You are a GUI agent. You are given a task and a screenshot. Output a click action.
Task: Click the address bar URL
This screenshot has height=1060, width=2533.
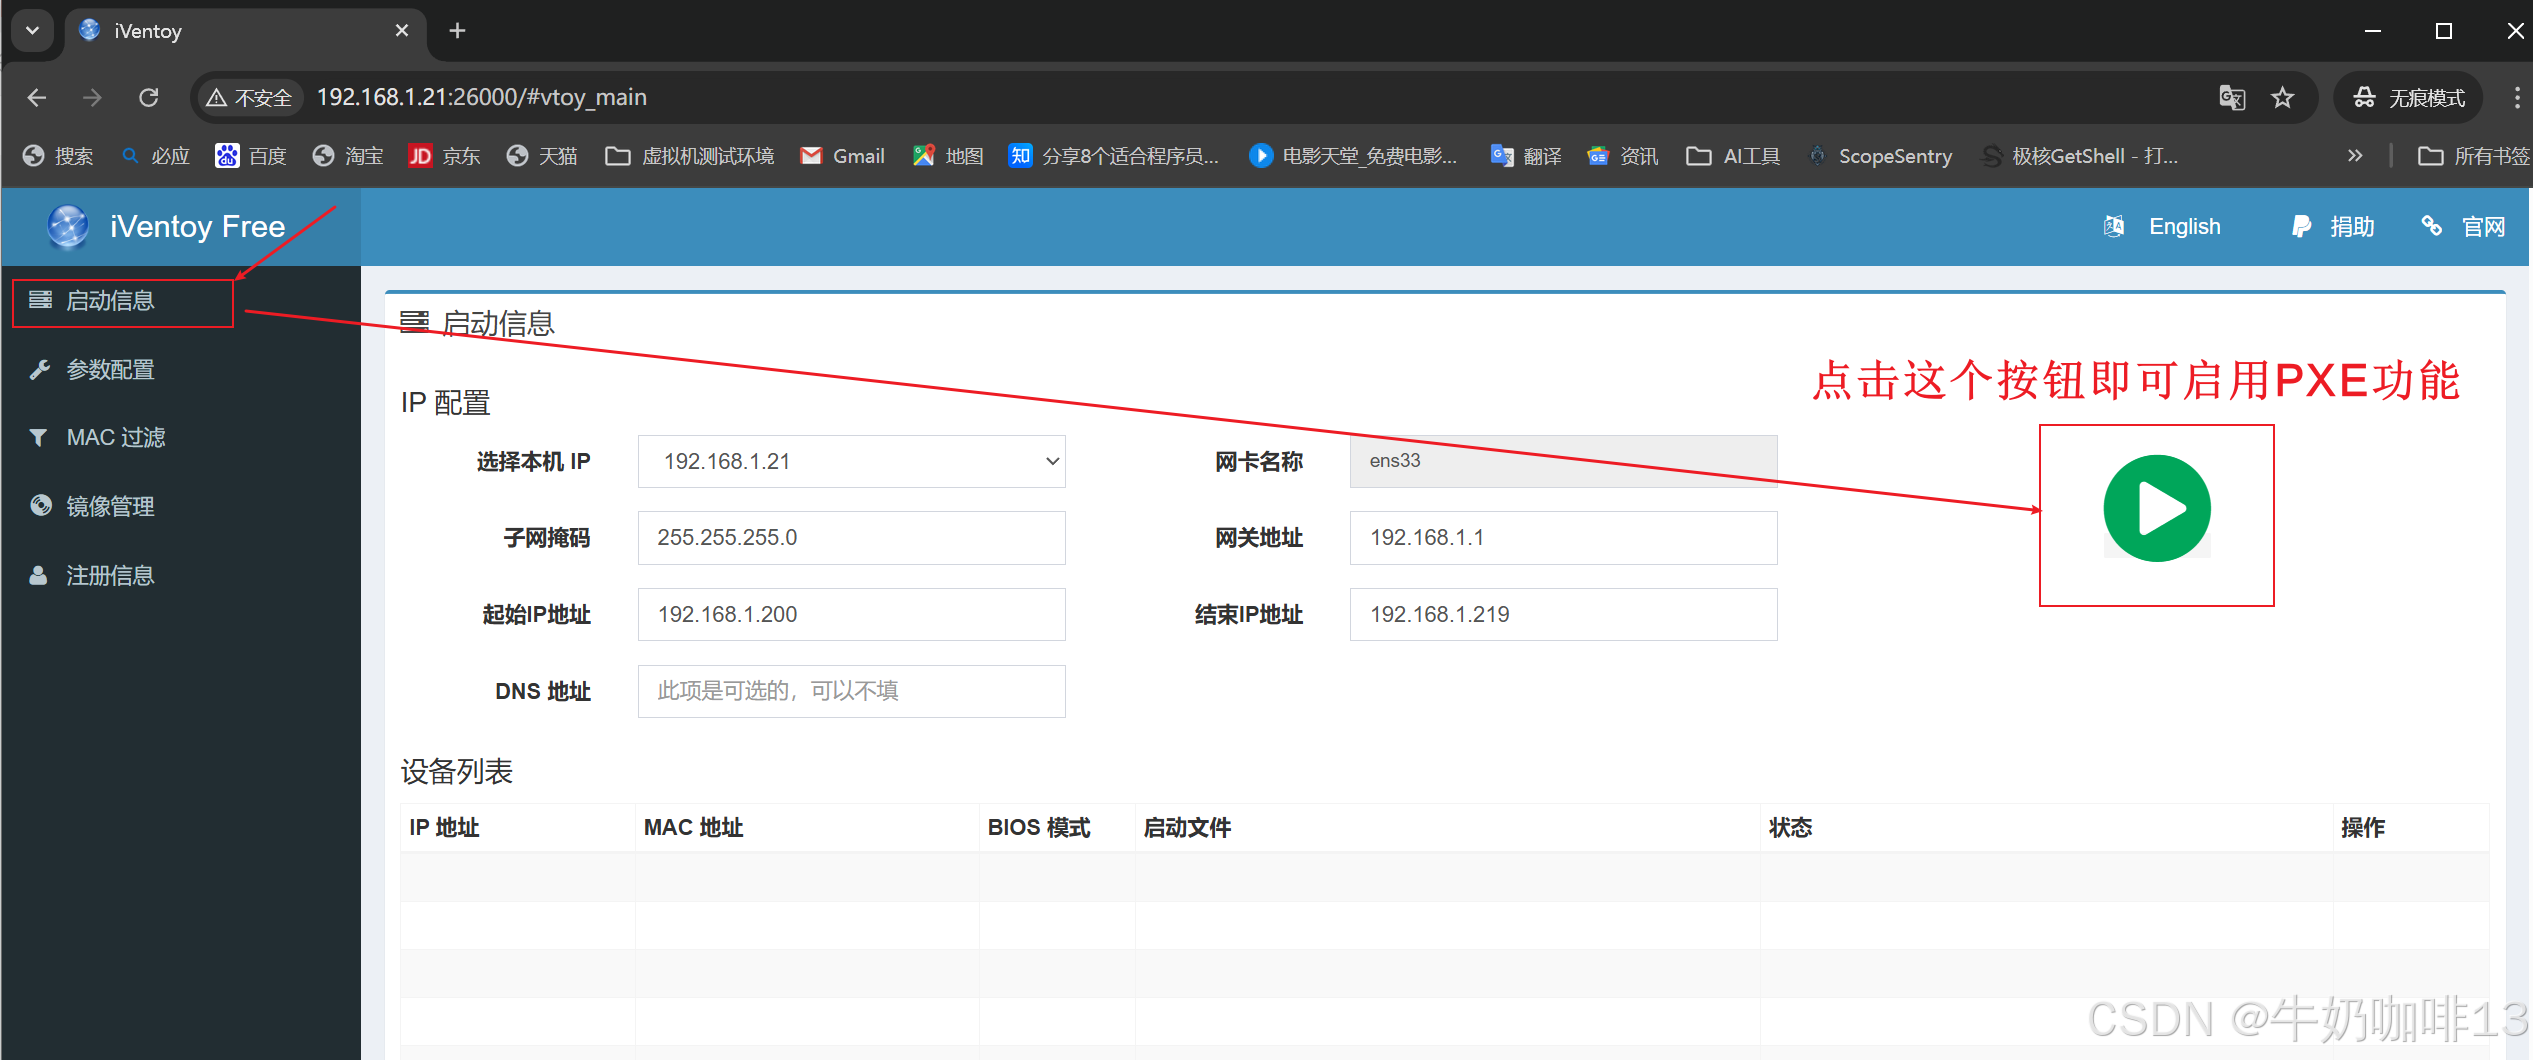482,97
